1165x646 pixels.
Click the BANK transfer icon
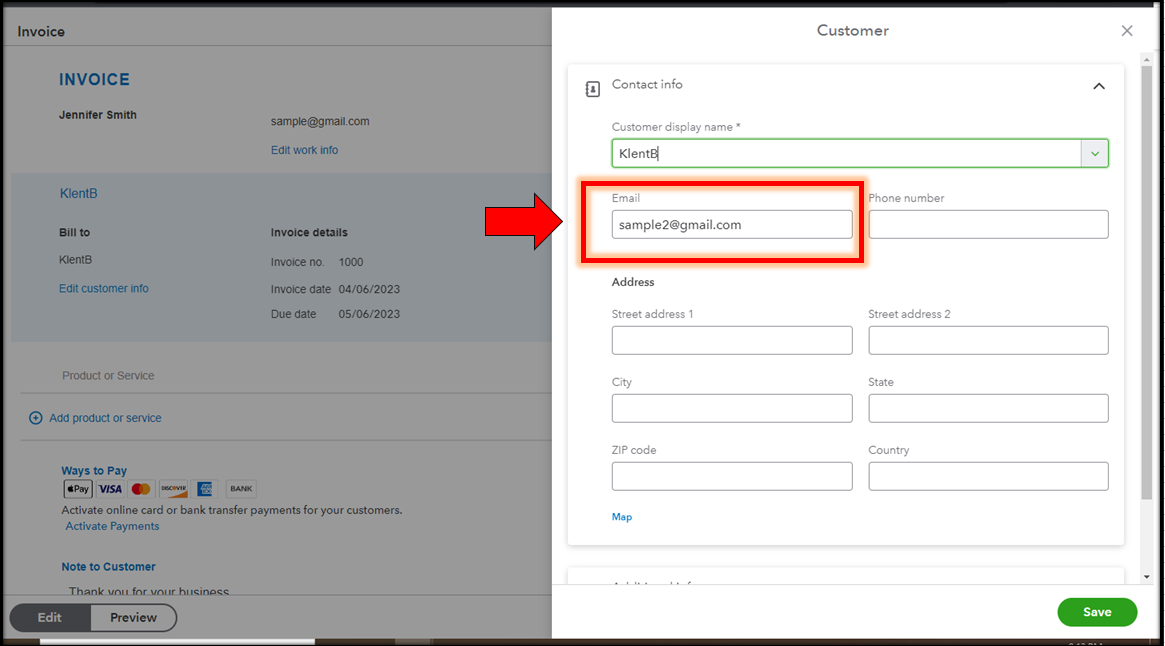[241, 489]
